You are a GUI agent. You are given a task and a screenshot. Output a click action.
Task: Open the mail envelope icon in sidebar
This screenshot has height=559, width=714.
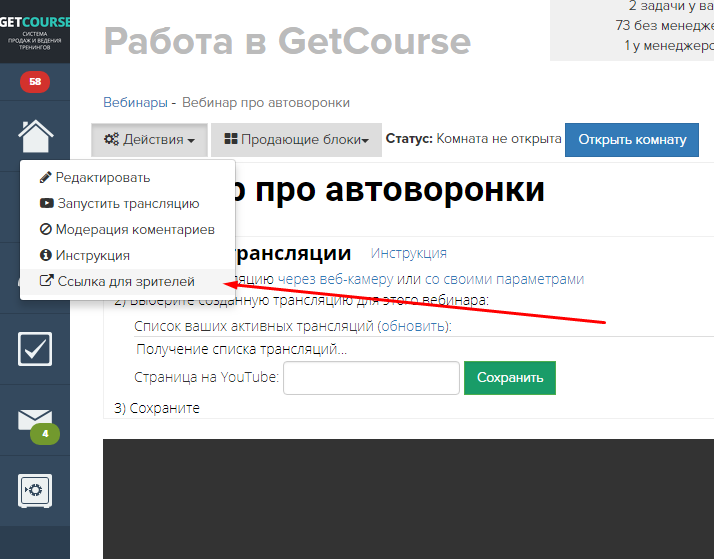pyautogui.click(x=35, y=420)
